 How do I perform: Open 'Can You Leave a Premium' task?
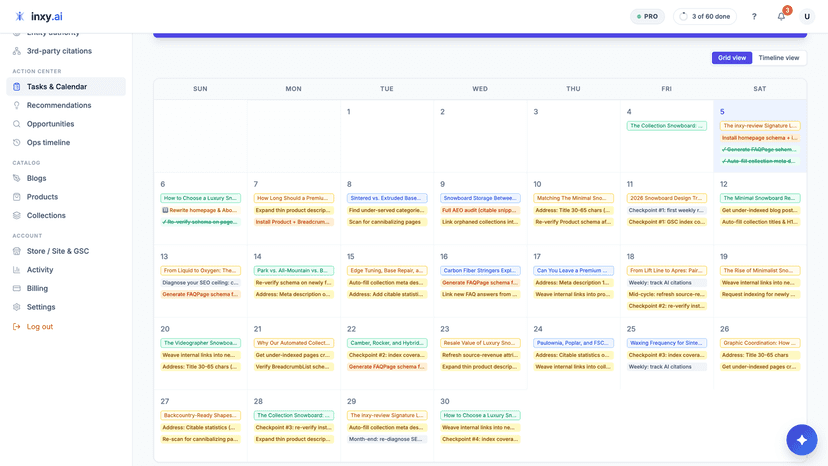coord(573,271)
